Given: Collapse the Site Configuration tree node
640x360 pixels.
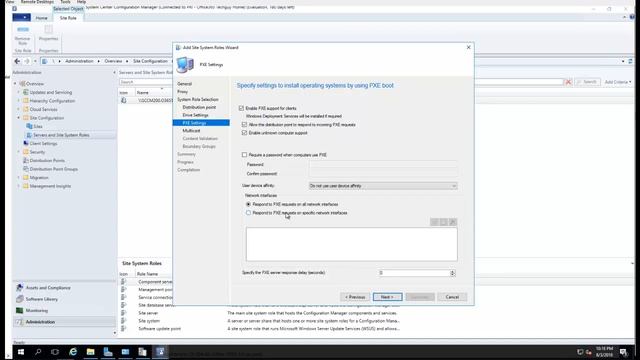Looking at the screenshot, I should point(19,118).
